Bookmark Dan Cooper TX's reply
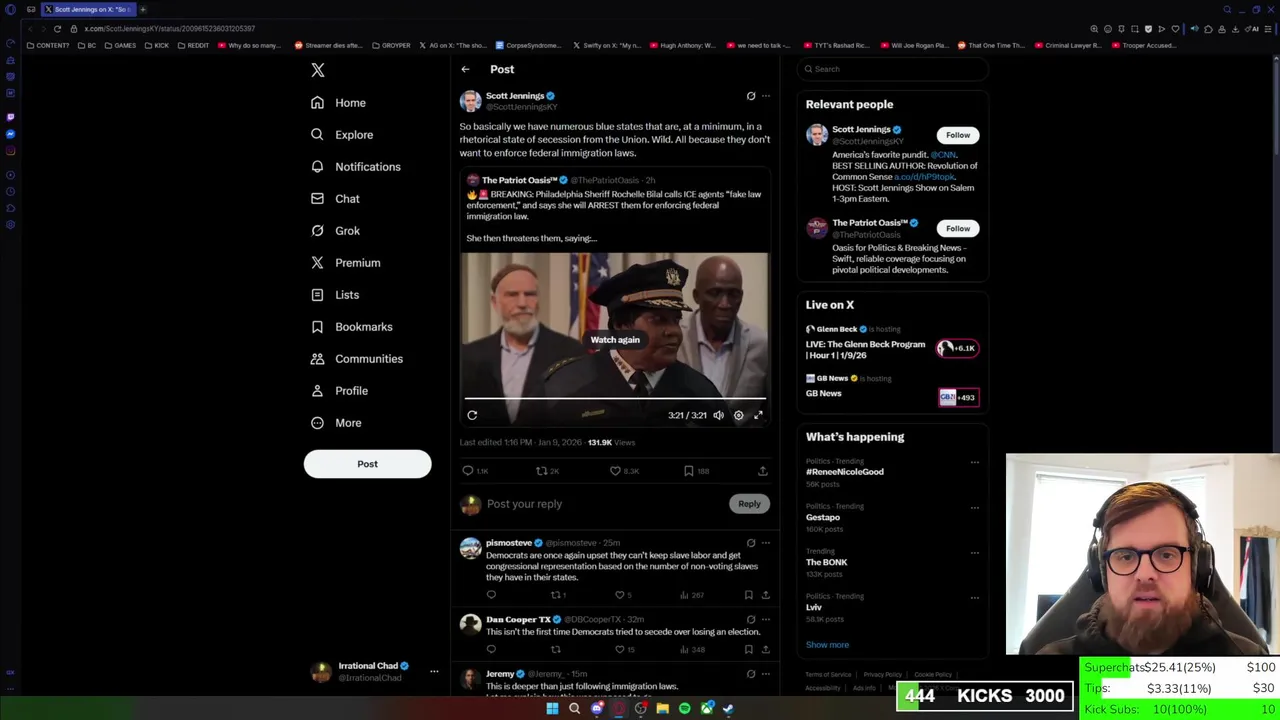Image resolution: width=1280 pixels, height=720 pixels. tap(748, 649)
